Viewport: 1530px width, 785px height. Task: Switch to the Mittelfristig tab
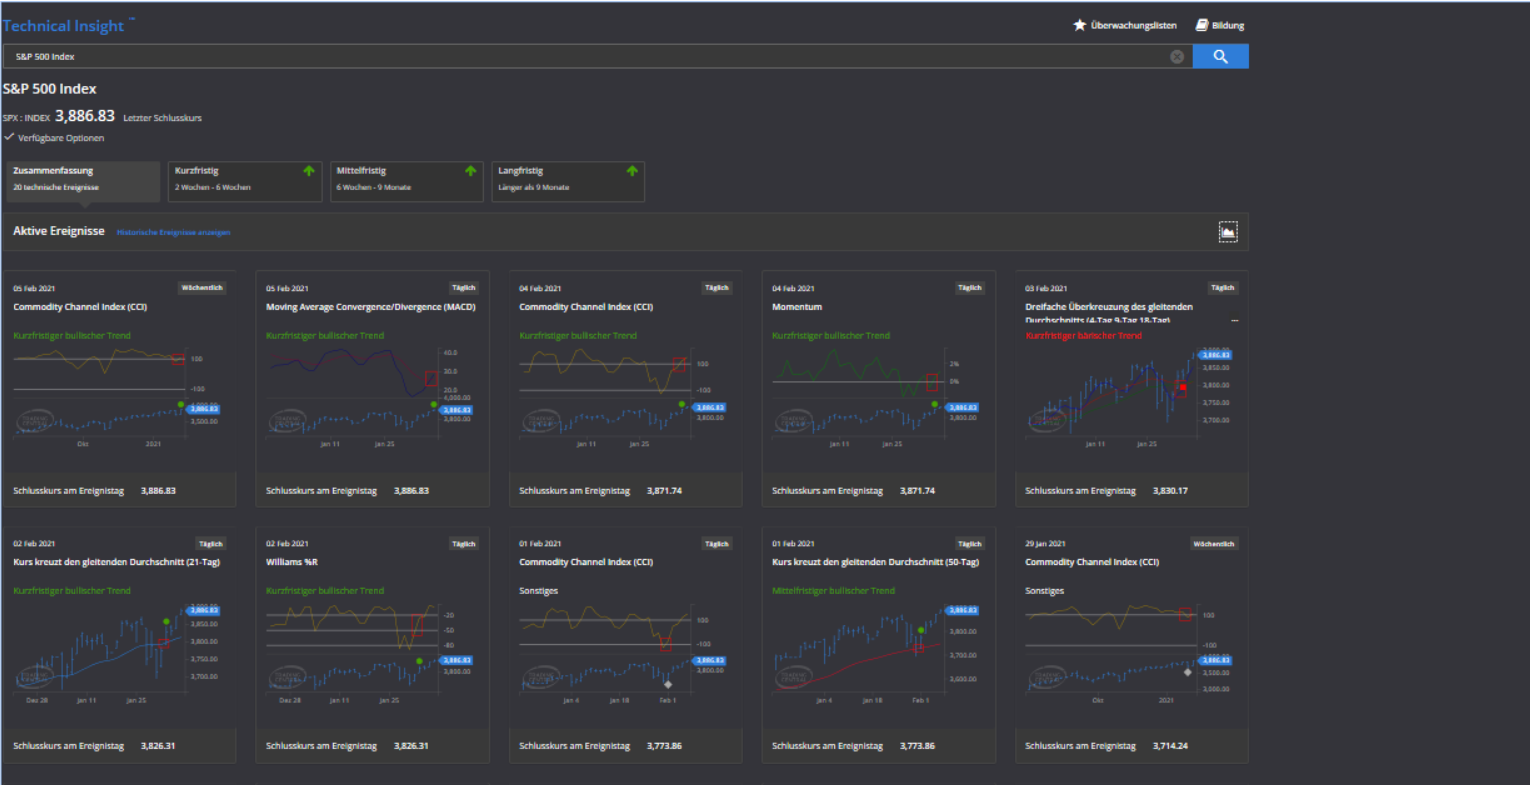[x=407, y=181]
